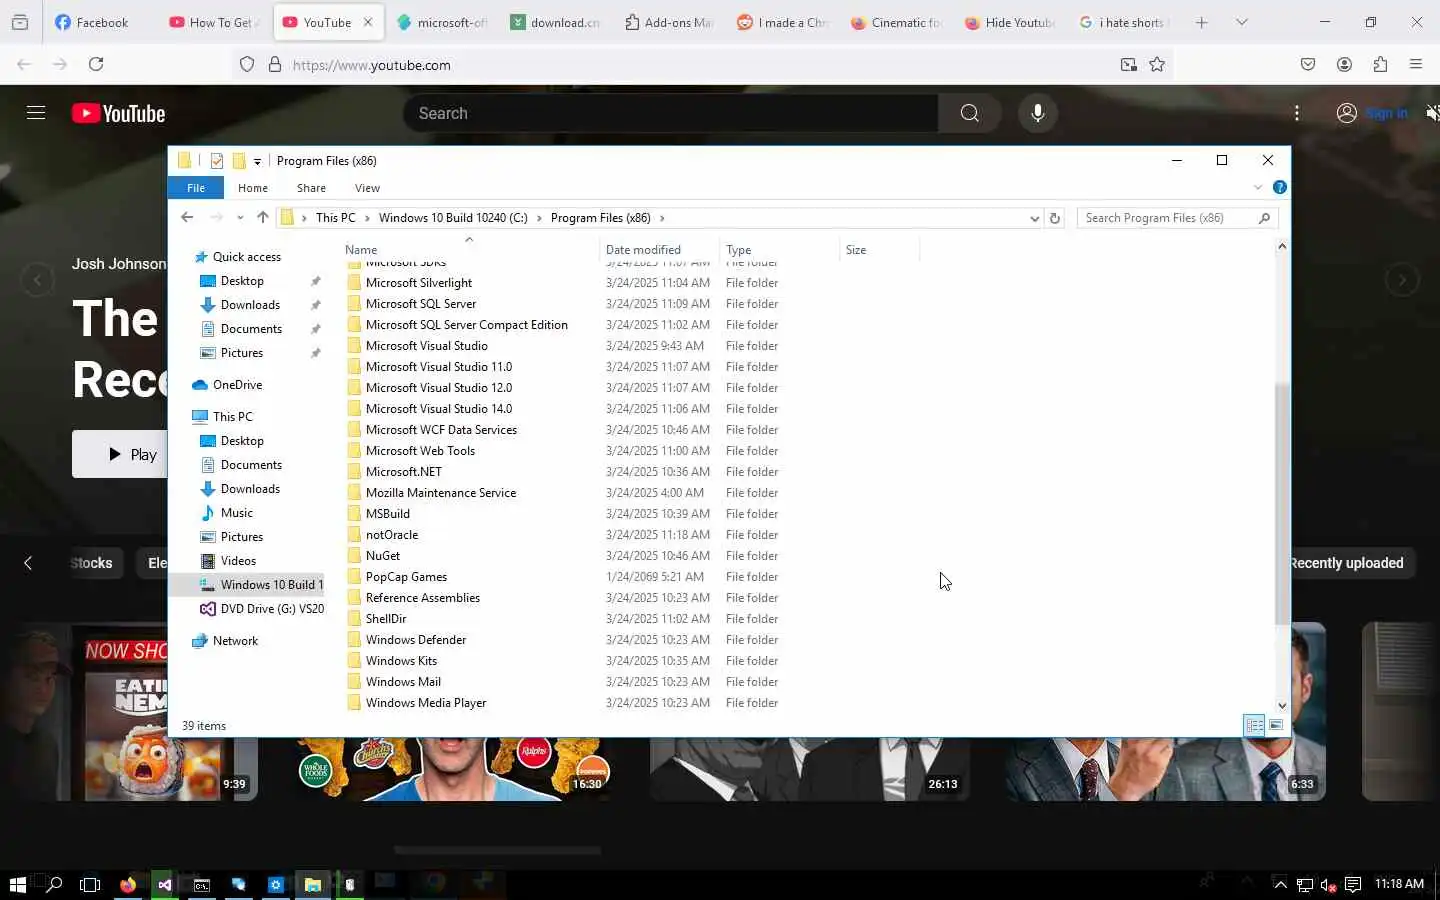Viewport: 1440px width, 900px height.
Task: Select the Microsoft Silverlight folder
Action: click(419, 283)
